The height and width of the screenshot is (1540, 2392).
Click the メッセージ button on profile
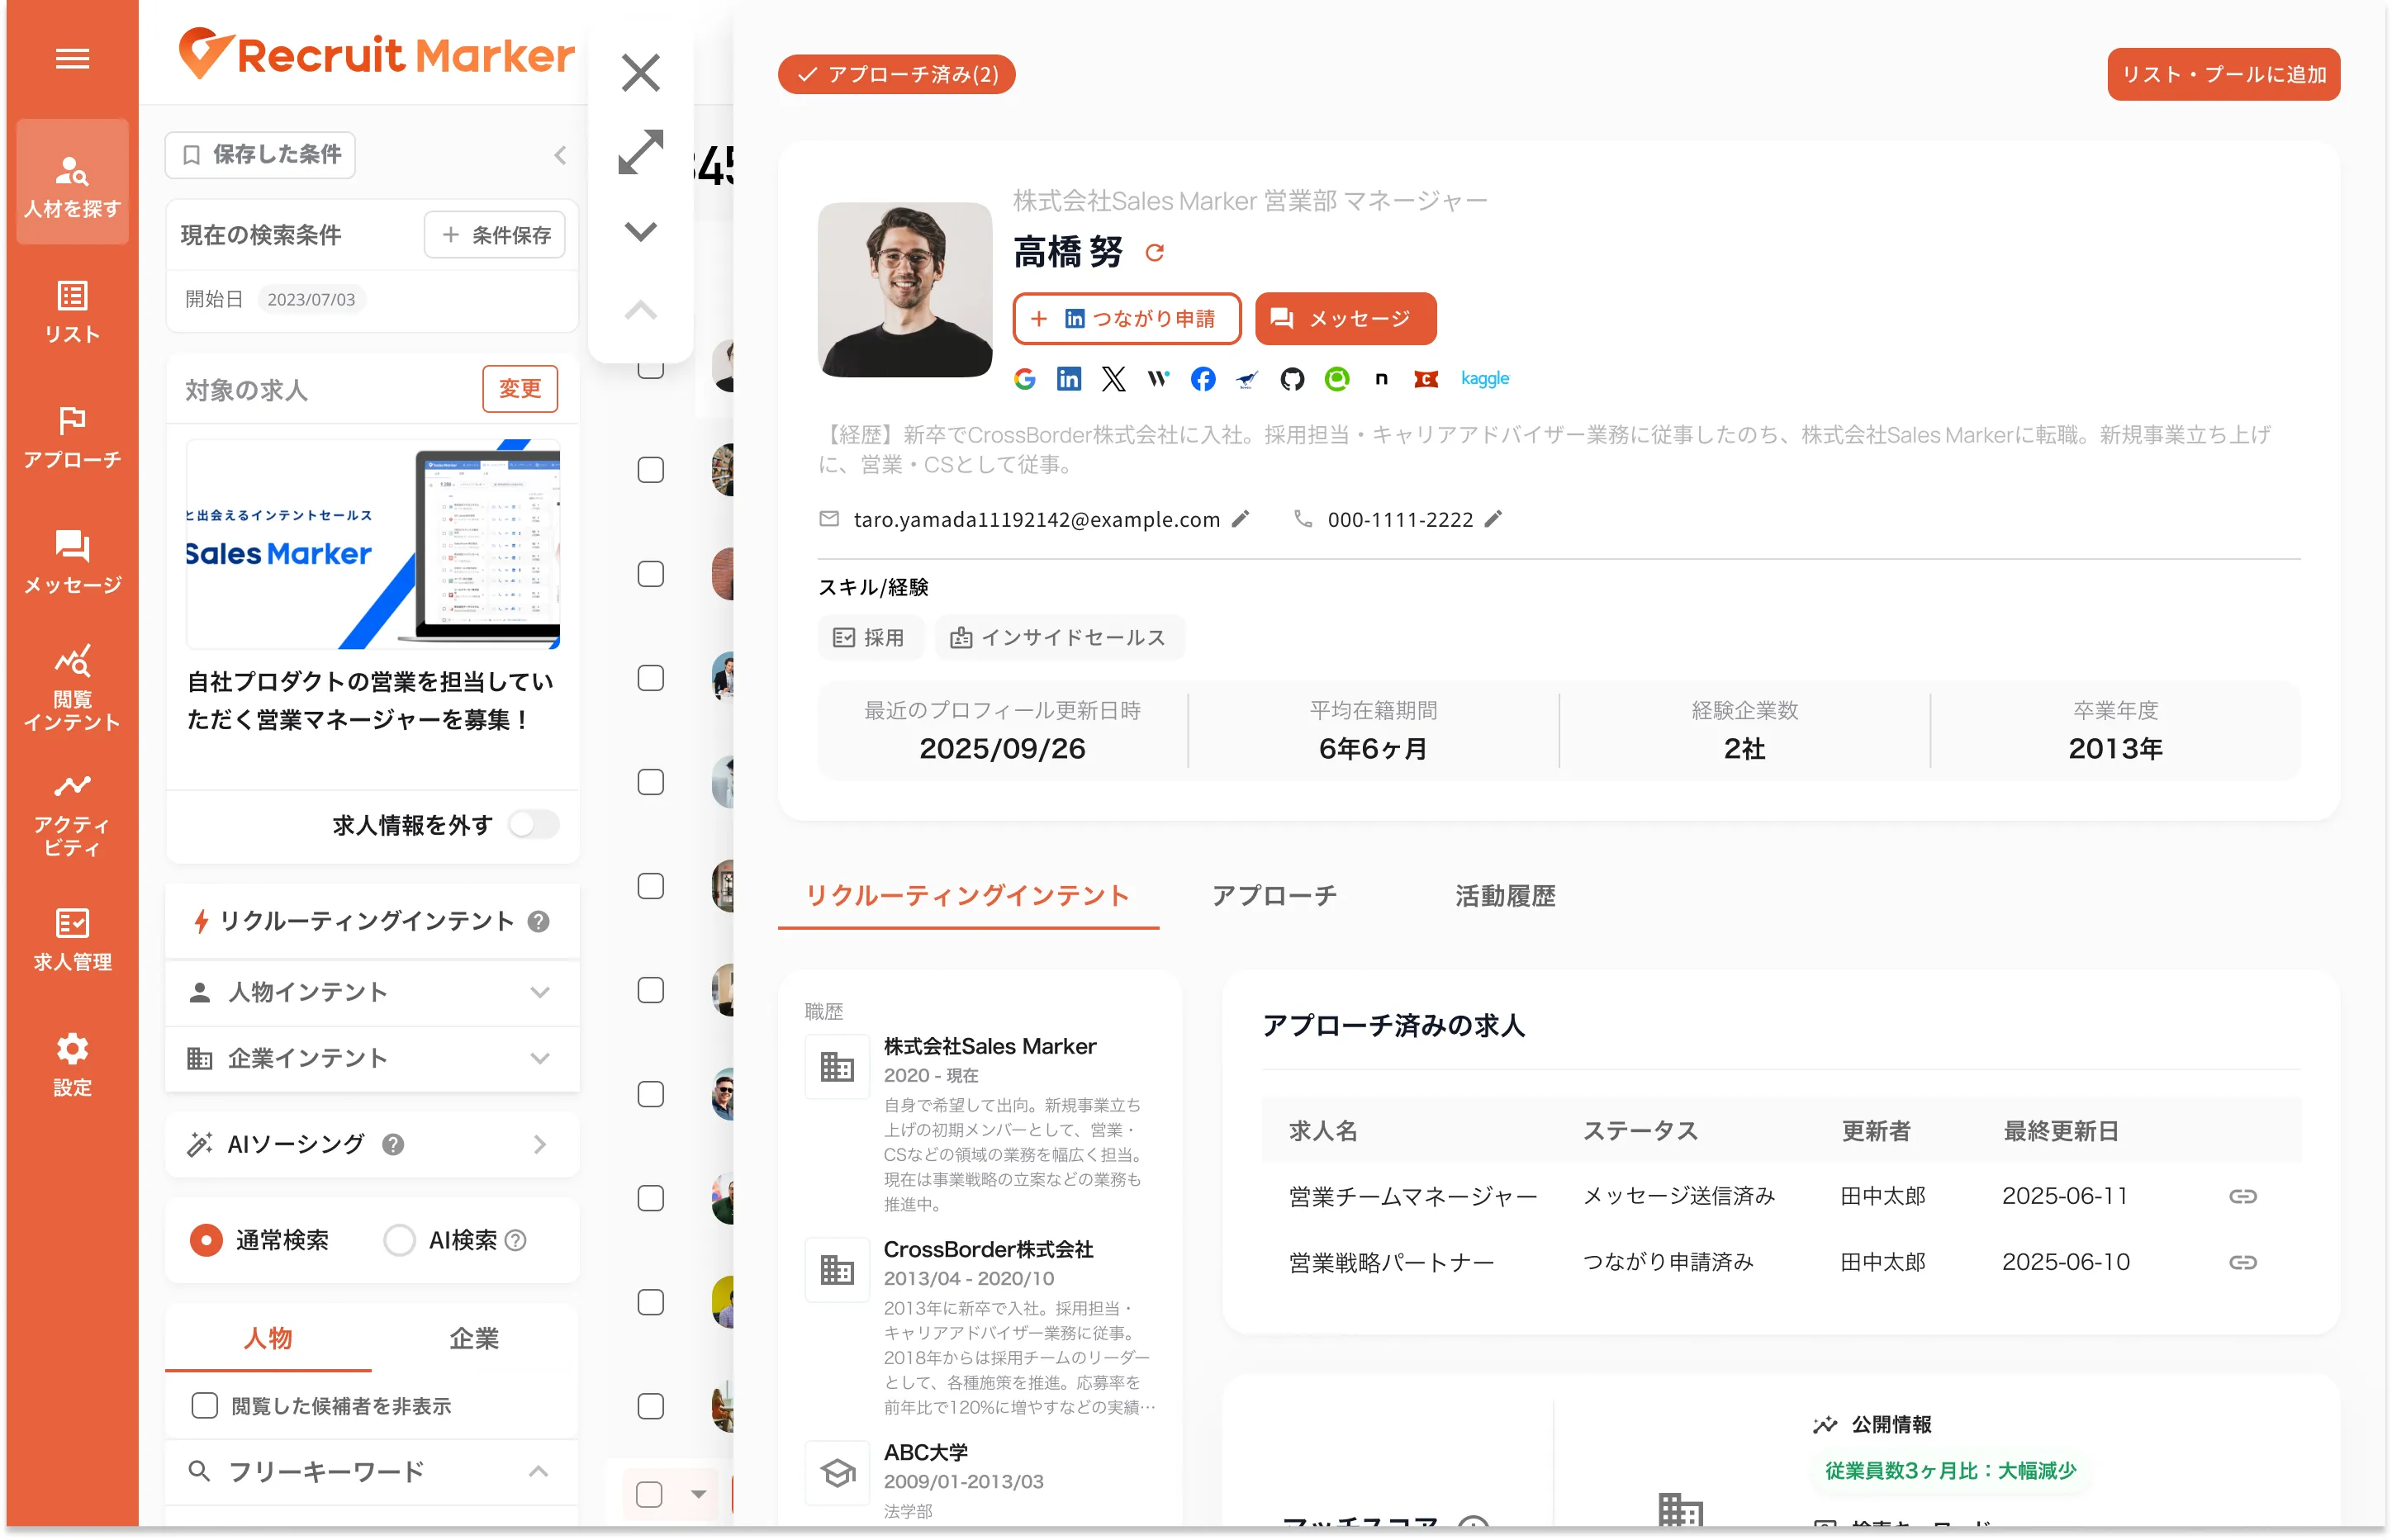click(1345, 319)
